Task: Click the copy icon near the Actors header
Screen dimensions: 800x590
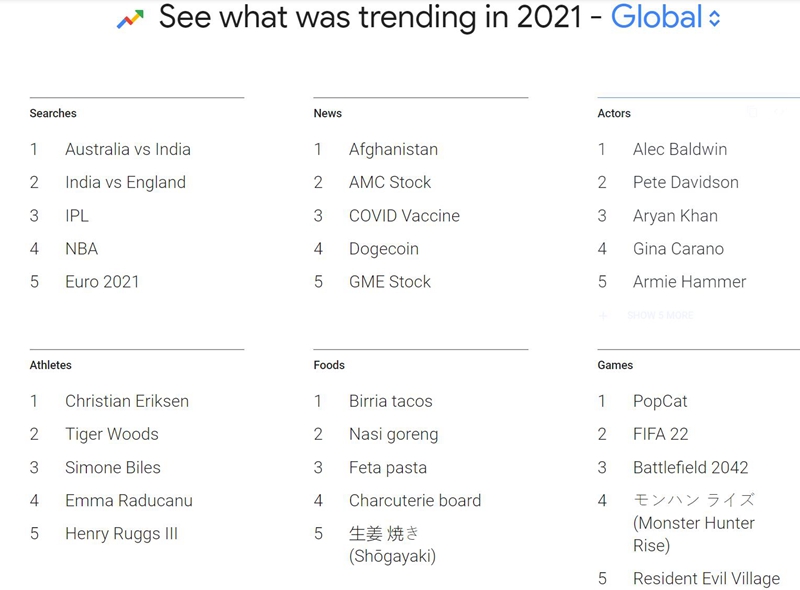Action: 753,110
